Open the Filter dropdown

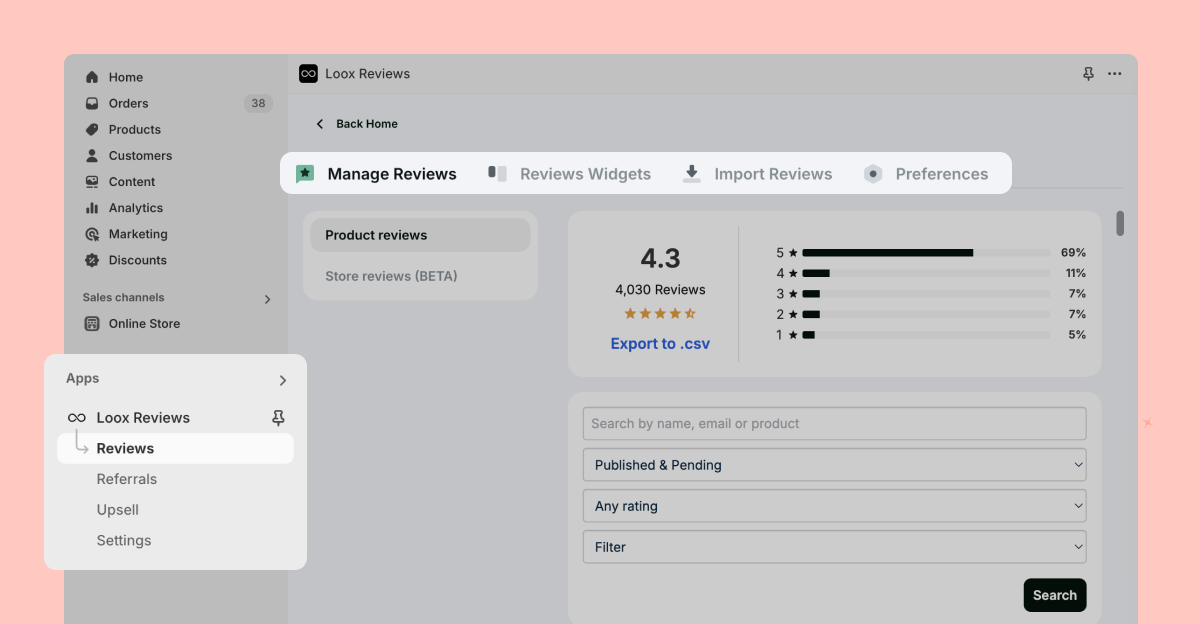coord(834,547)
